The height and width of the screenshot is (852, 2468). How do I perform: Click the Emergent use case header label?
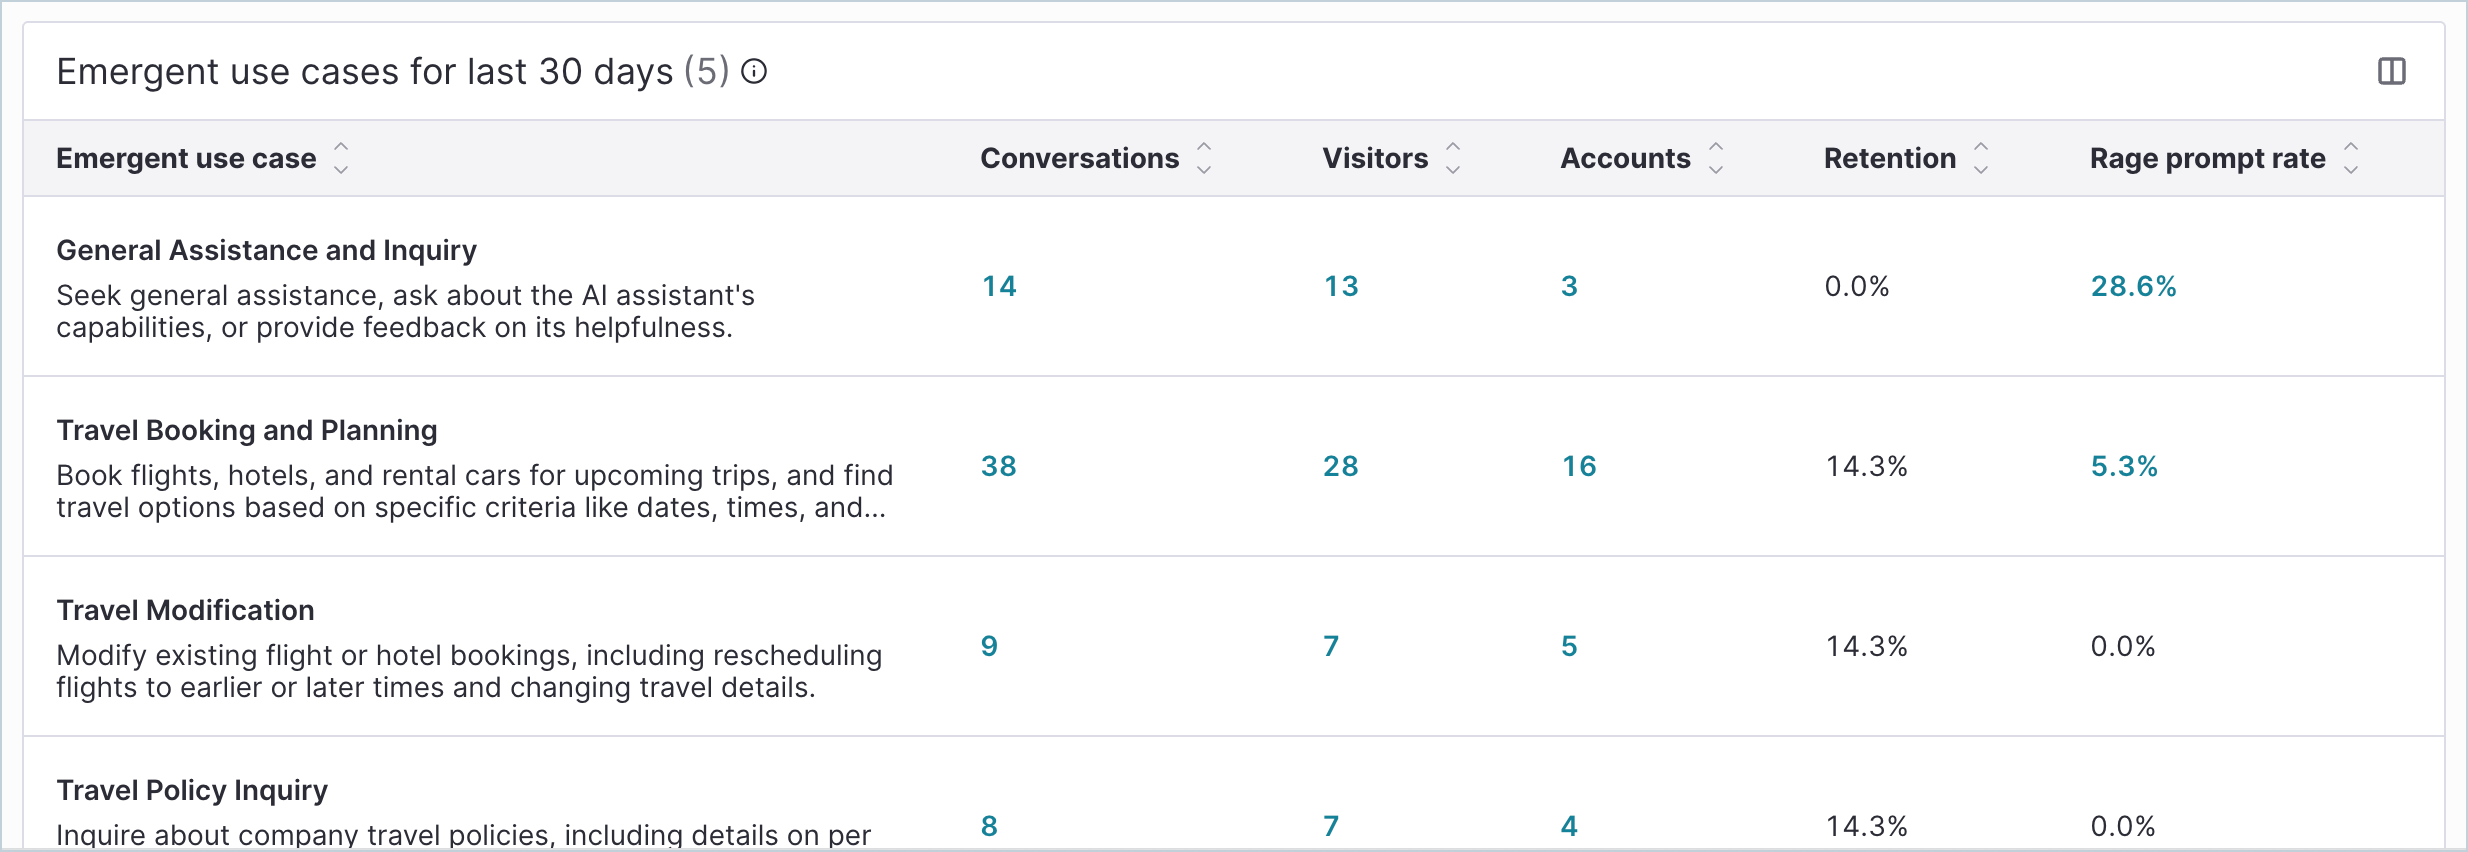(186, 158)
